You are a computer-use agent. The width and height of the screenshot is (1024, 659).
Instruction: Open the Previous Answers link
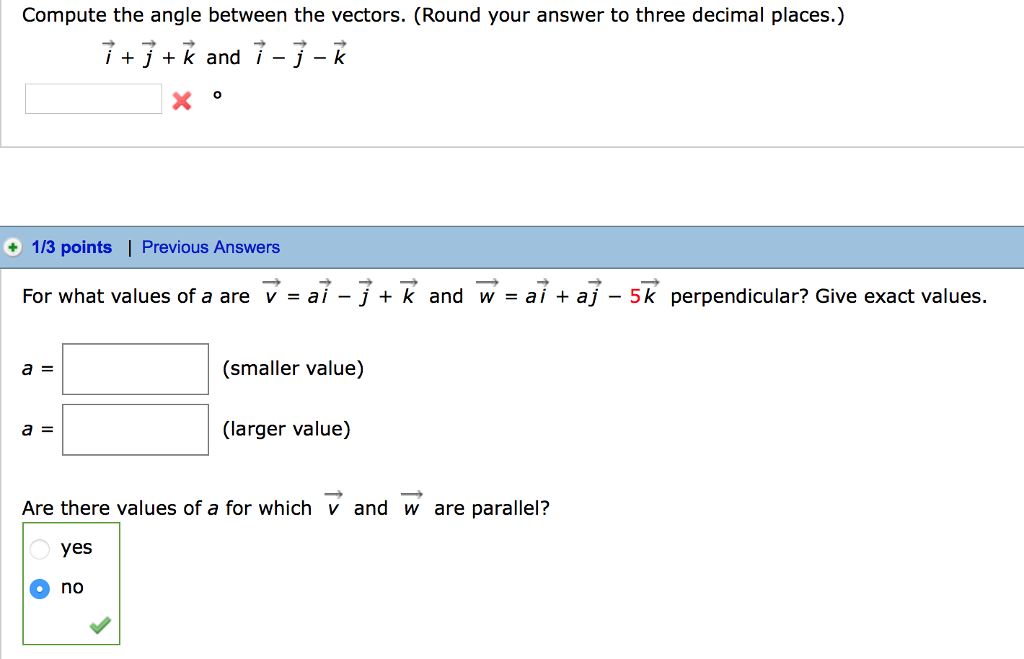click(210, 246)
